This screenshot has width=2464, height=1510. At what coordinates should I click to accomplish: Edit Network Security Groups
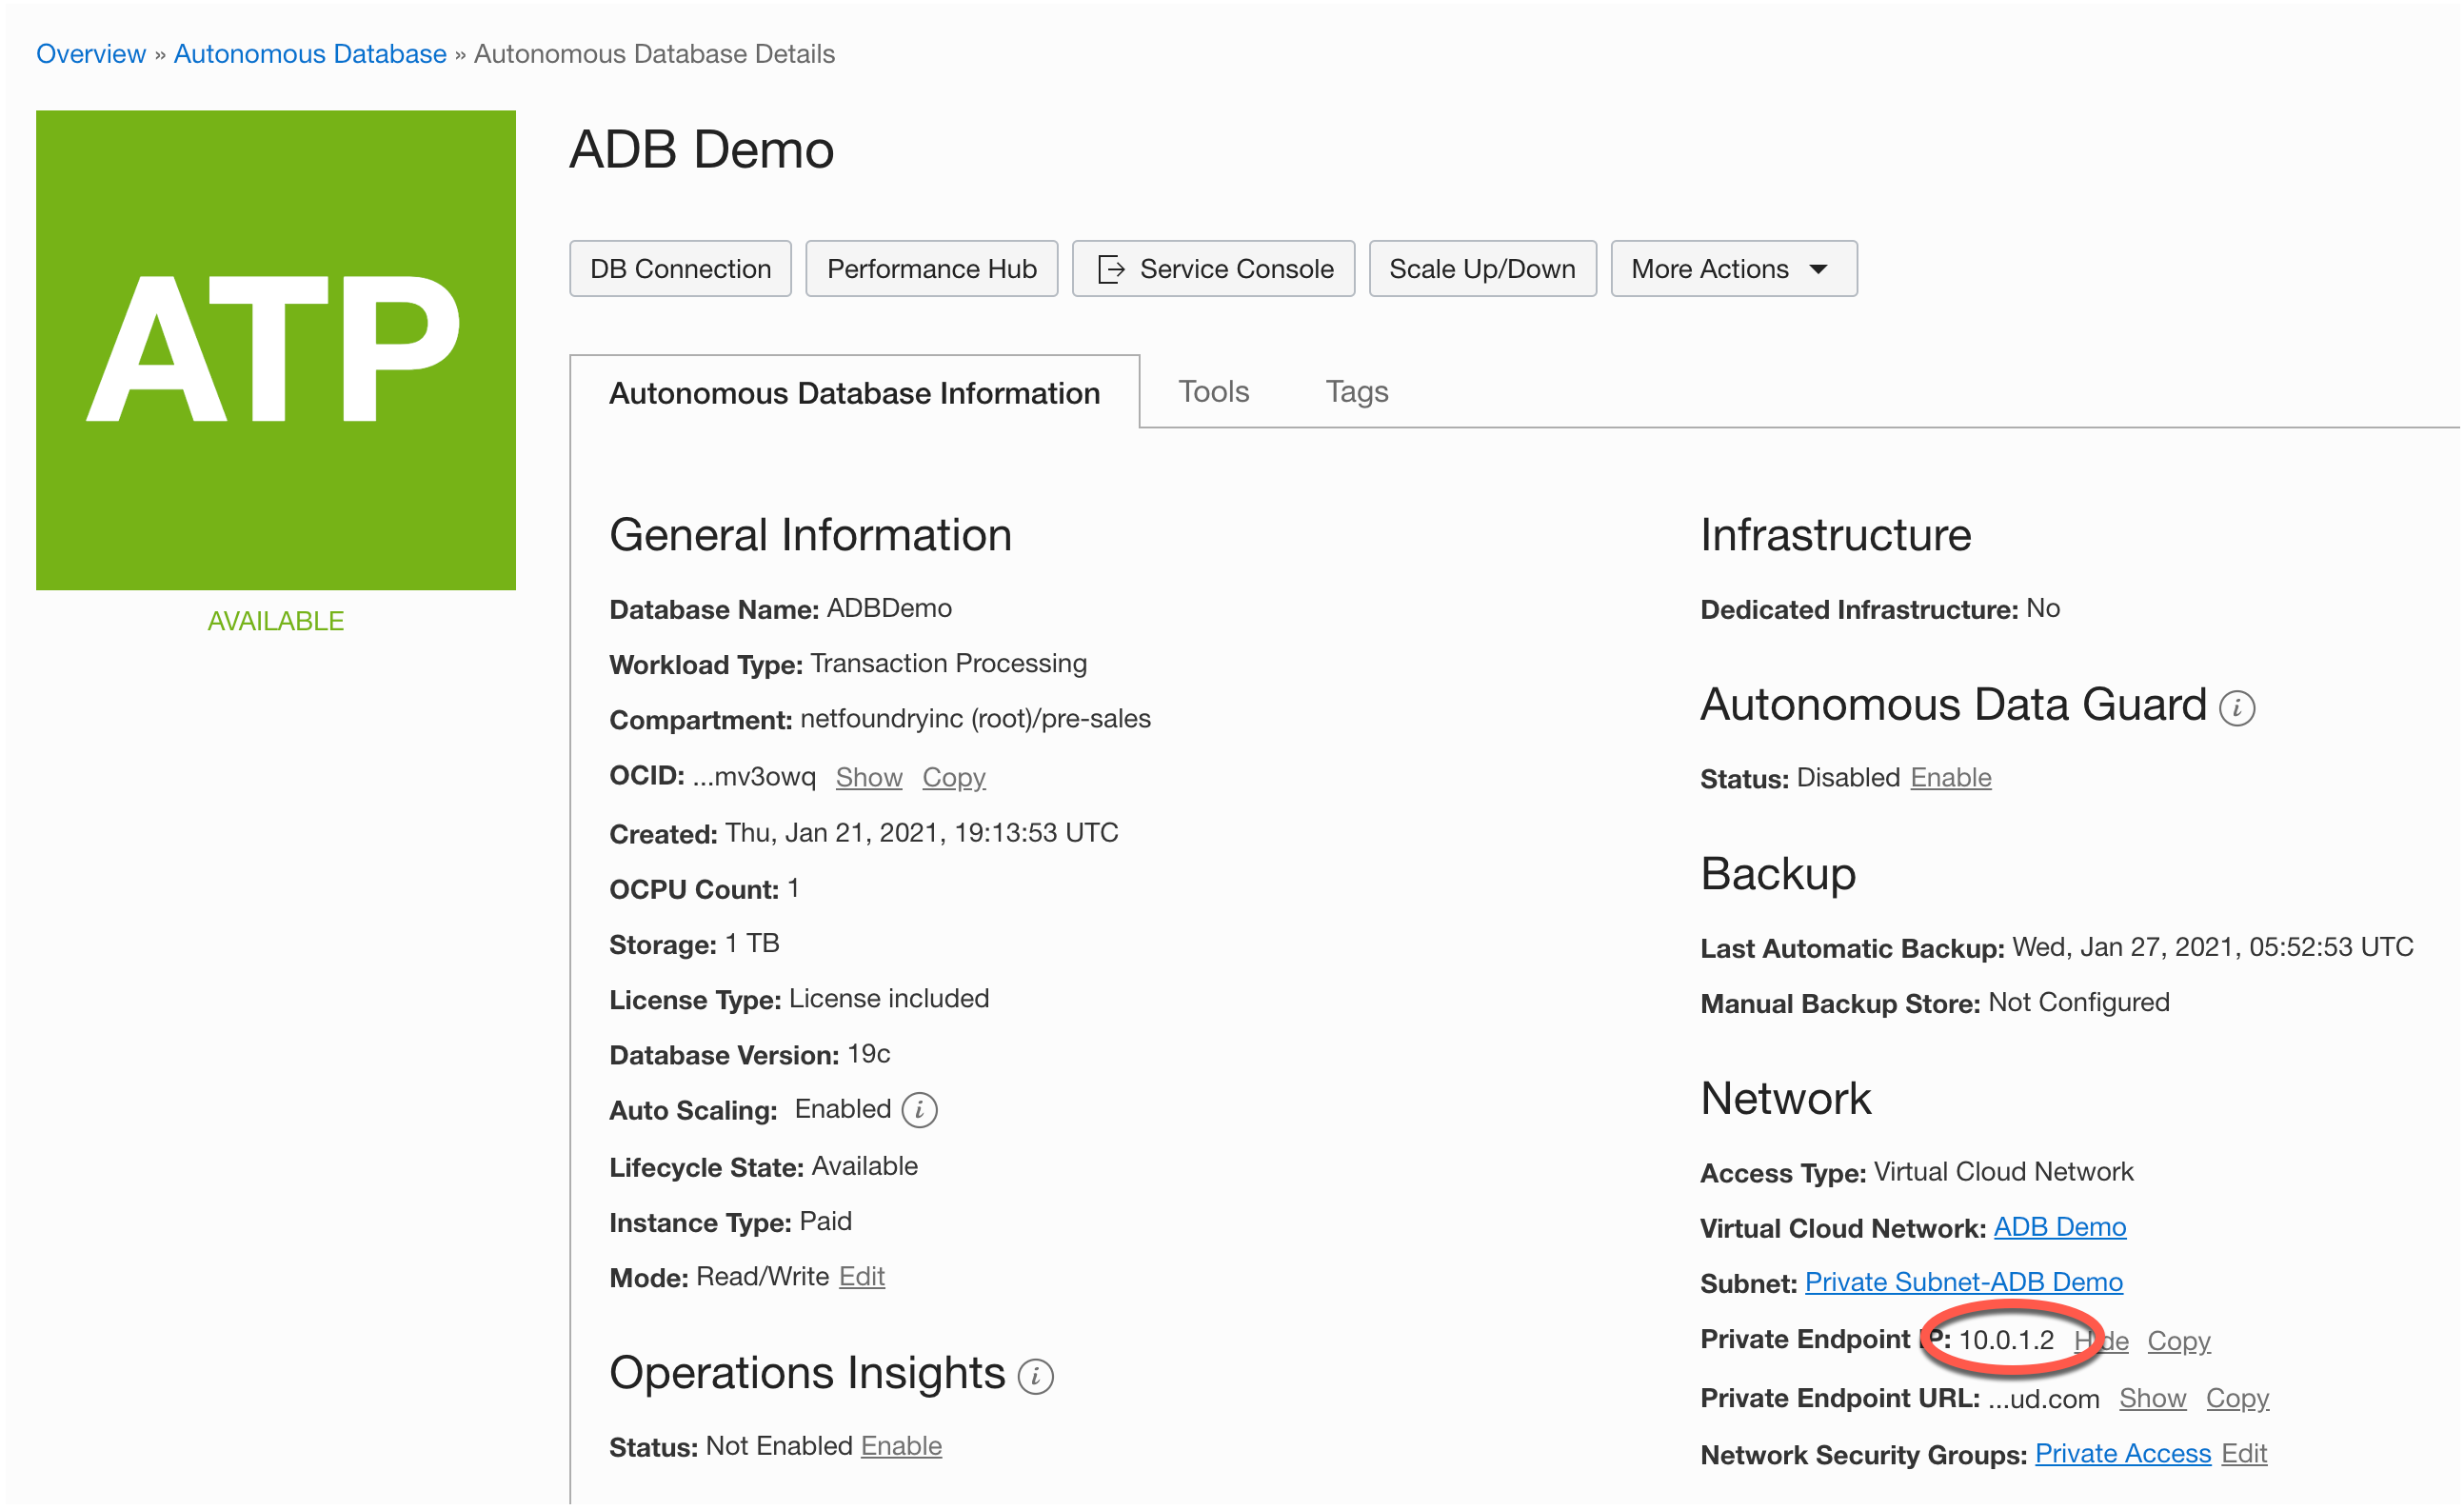tap(2246, 1455)
